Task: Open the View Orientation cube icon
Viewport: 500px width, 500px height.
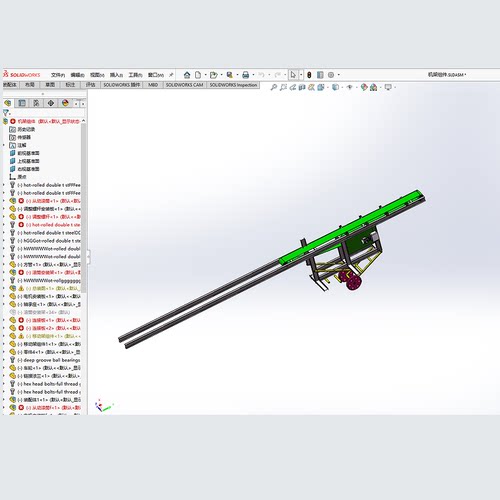Action: pos(321,87)
